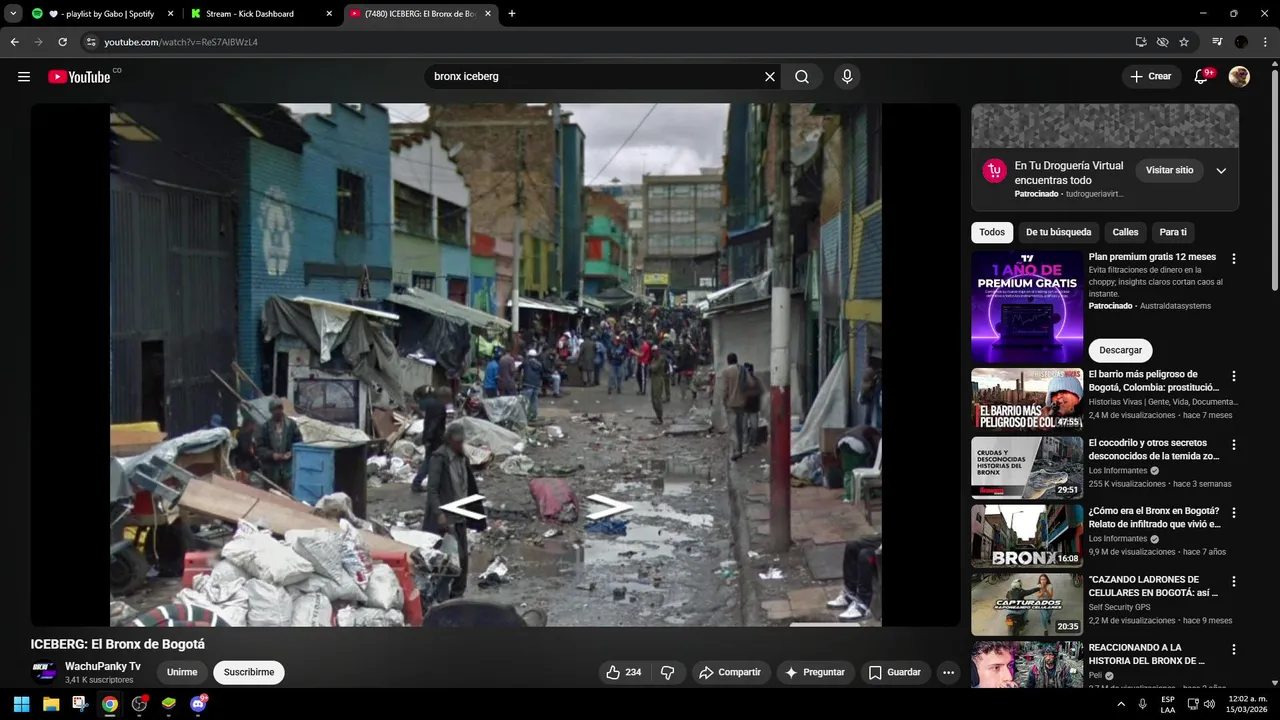
Task: Dislike the video with thumbs down
Action: click(668, 673)
